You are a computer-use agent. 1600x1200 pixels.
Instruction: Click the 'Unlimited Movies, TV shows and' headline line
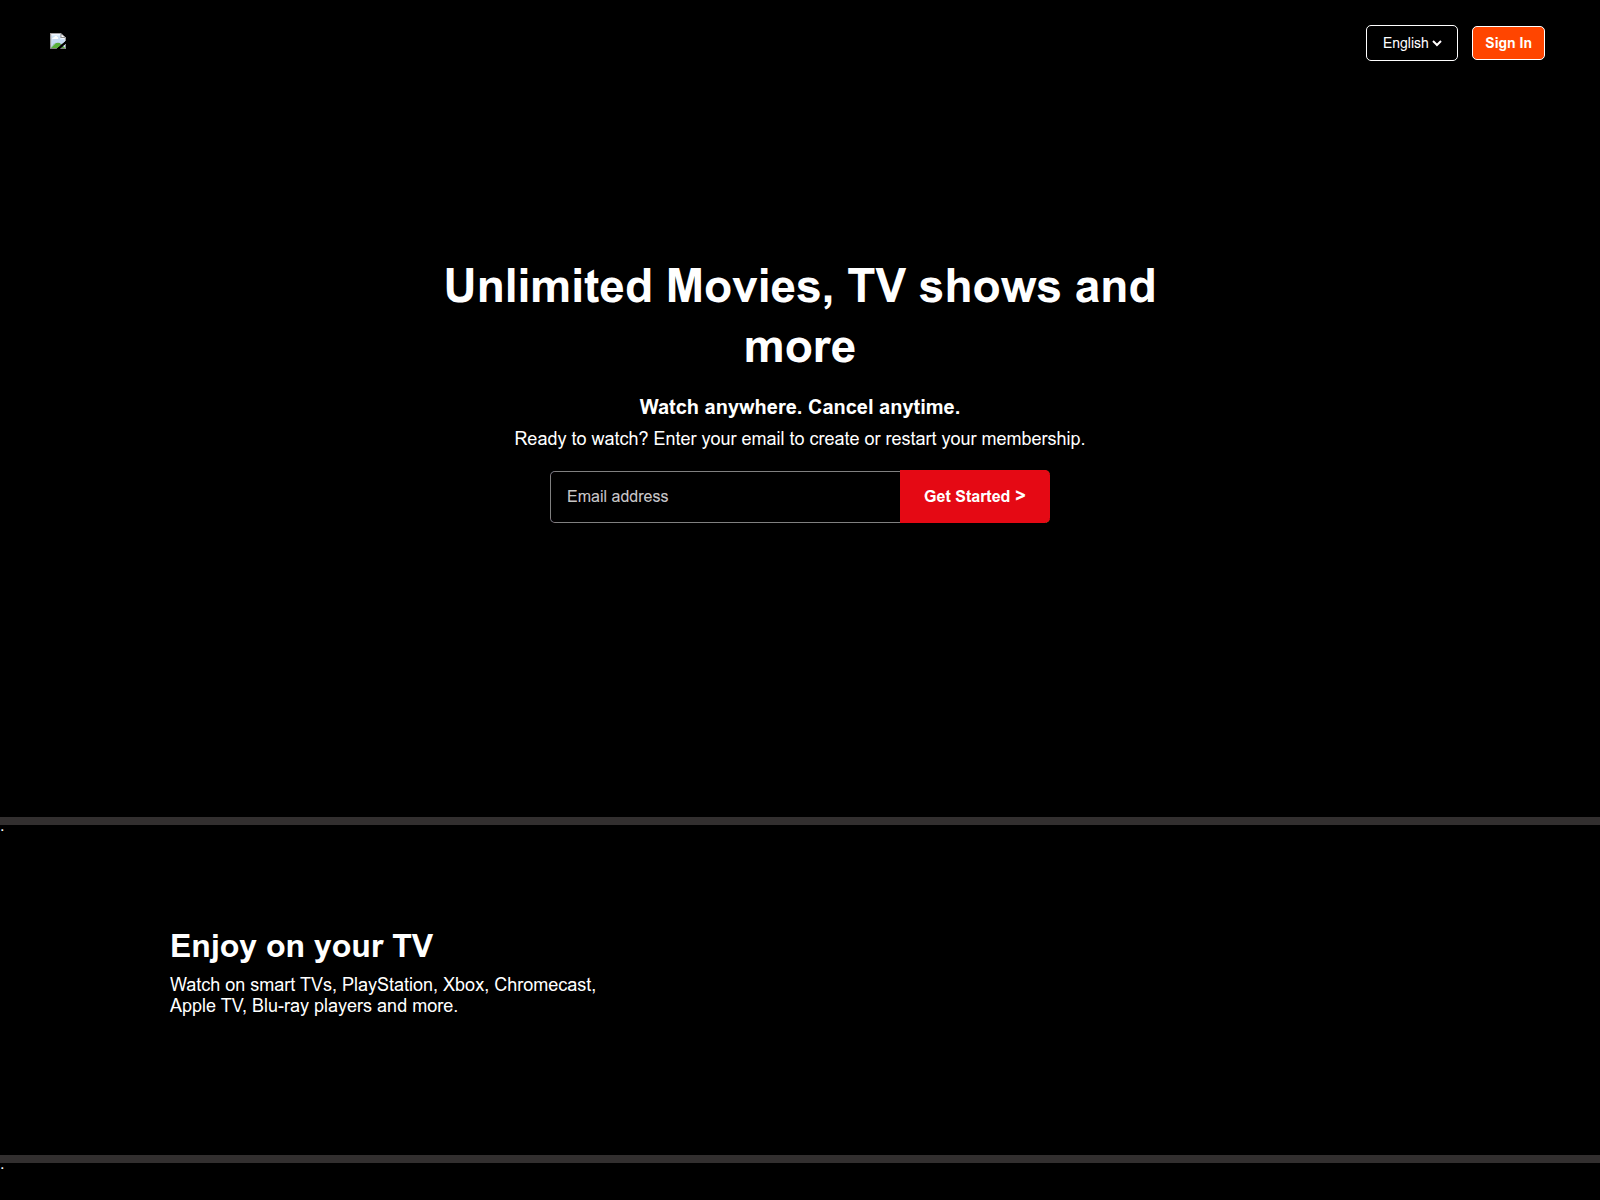799,286
